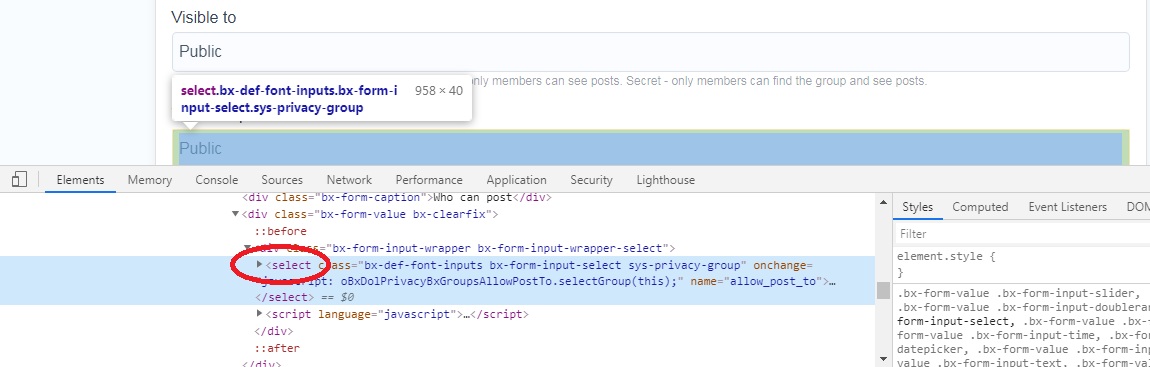Open the Console tab
Image resolution: width=1150 pixels, height=367 pixels.
coord(216,180)
